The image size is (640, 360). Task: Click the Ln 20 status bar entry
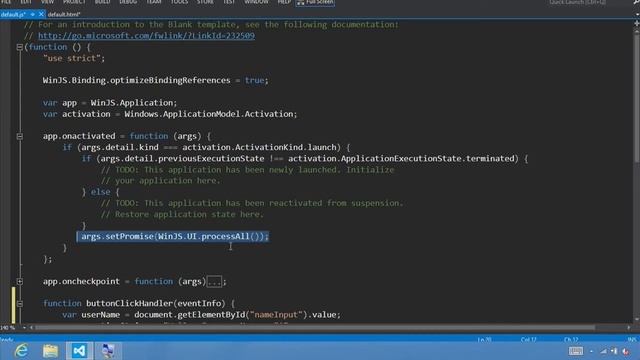click(x=484, y=340)
